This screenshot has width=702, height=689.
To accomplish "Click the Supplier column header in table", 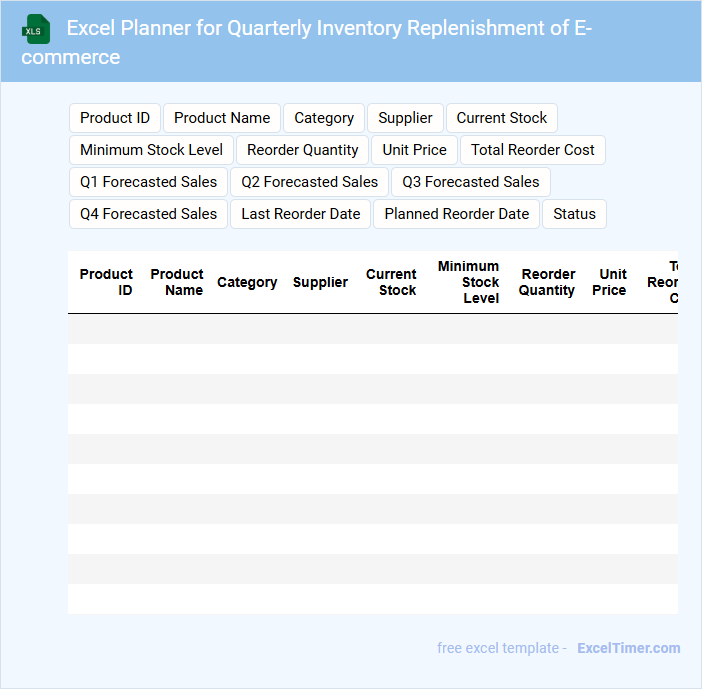I will (320, 282).
